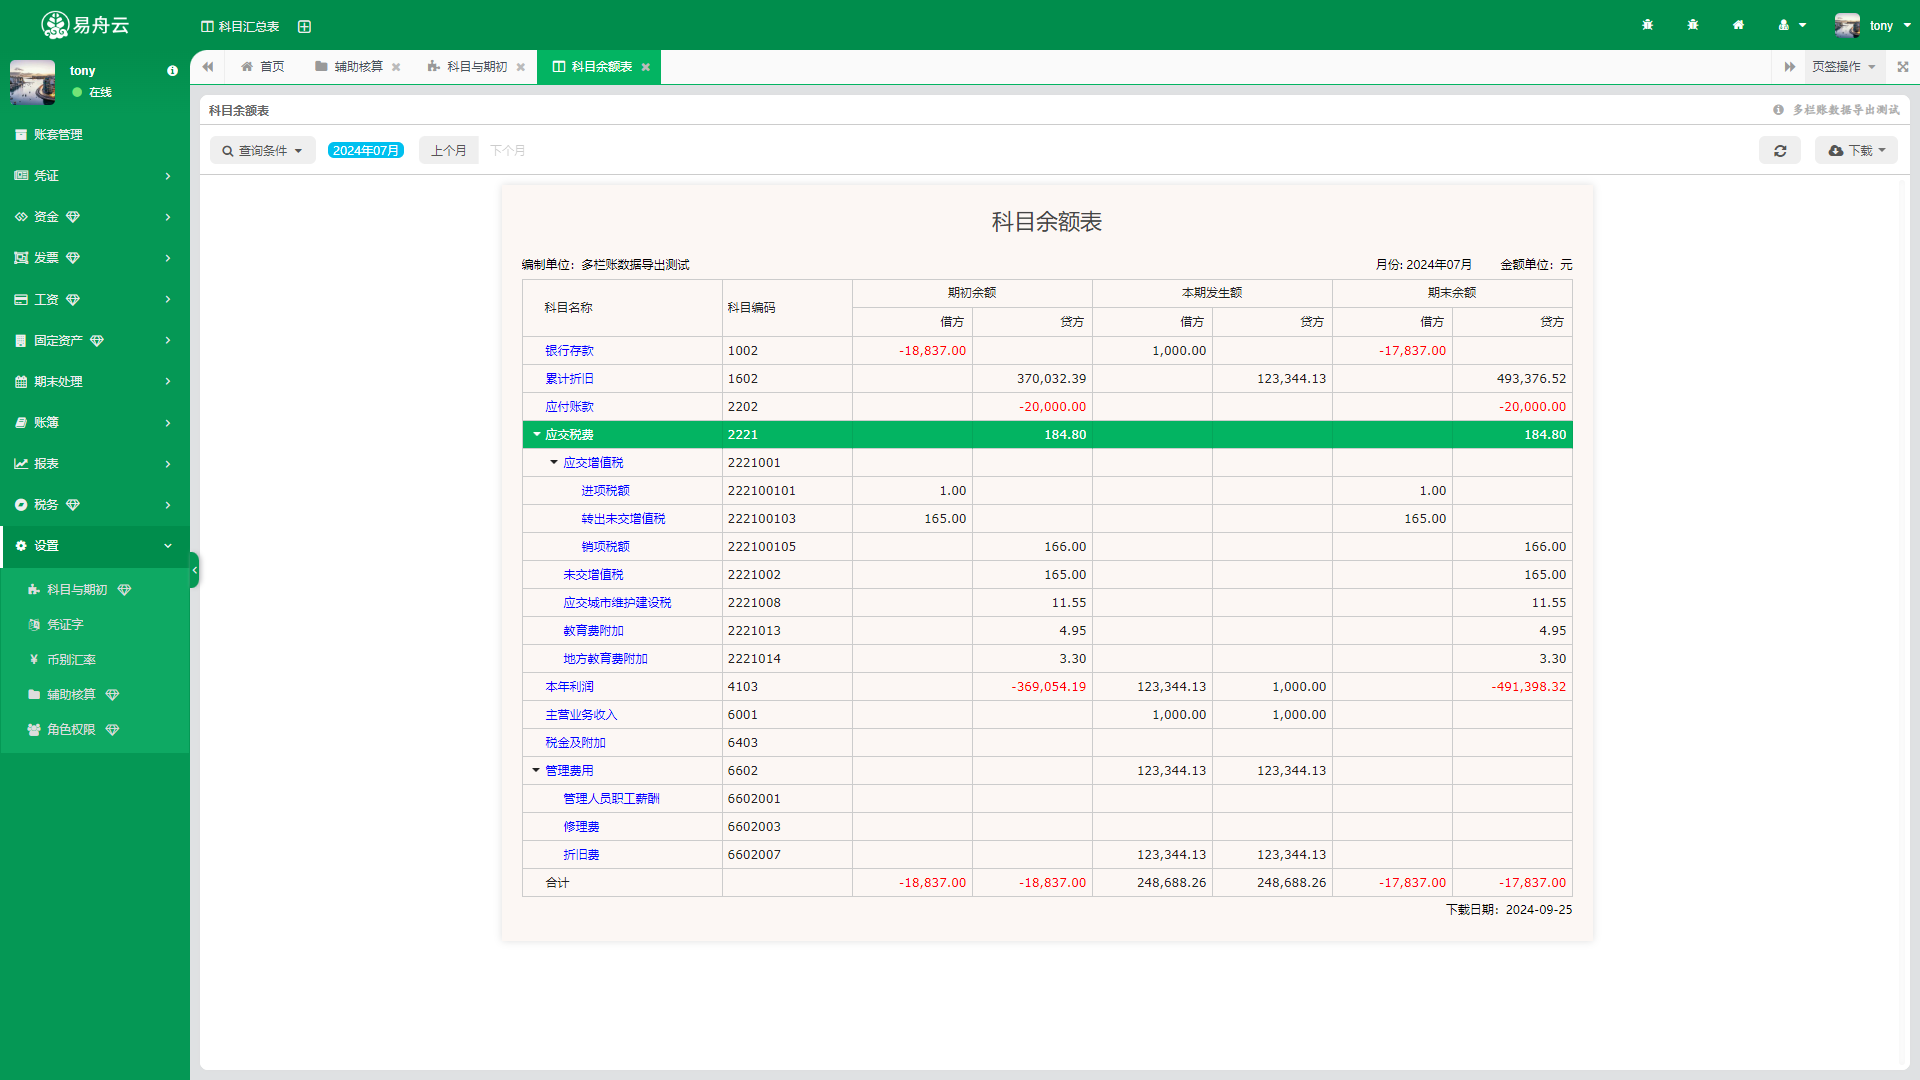Open the 销项税额 account link
This screenshot has width=1920, height=1080.
pos(605,546)
